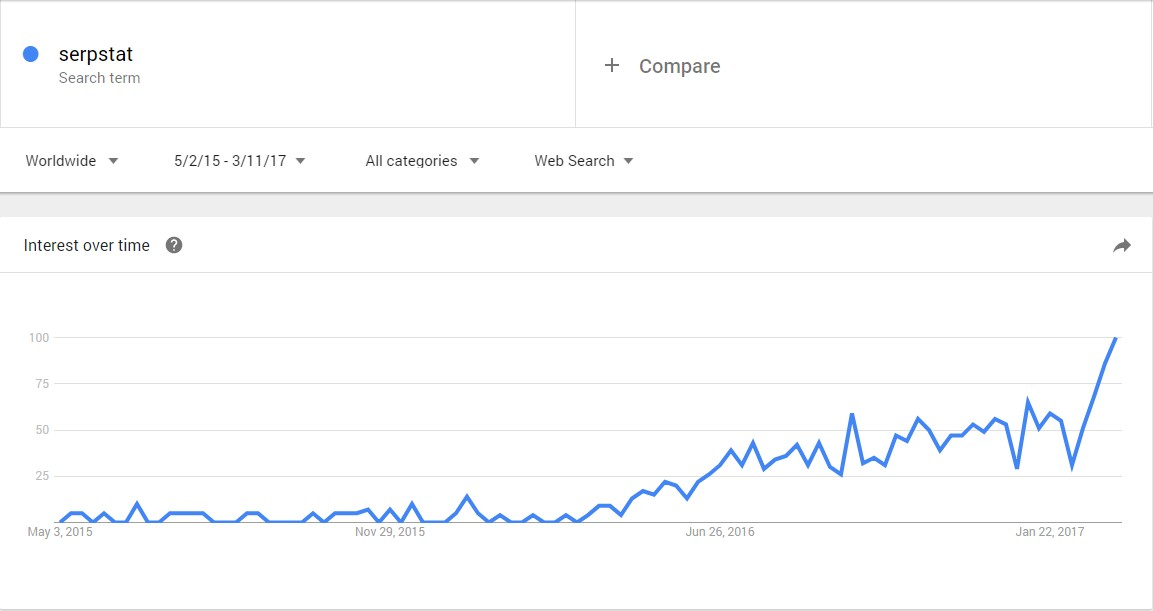Click the blue serpstat color dot
The image size is (1153, 611).
pyautogui.click(x=31, y=54)
